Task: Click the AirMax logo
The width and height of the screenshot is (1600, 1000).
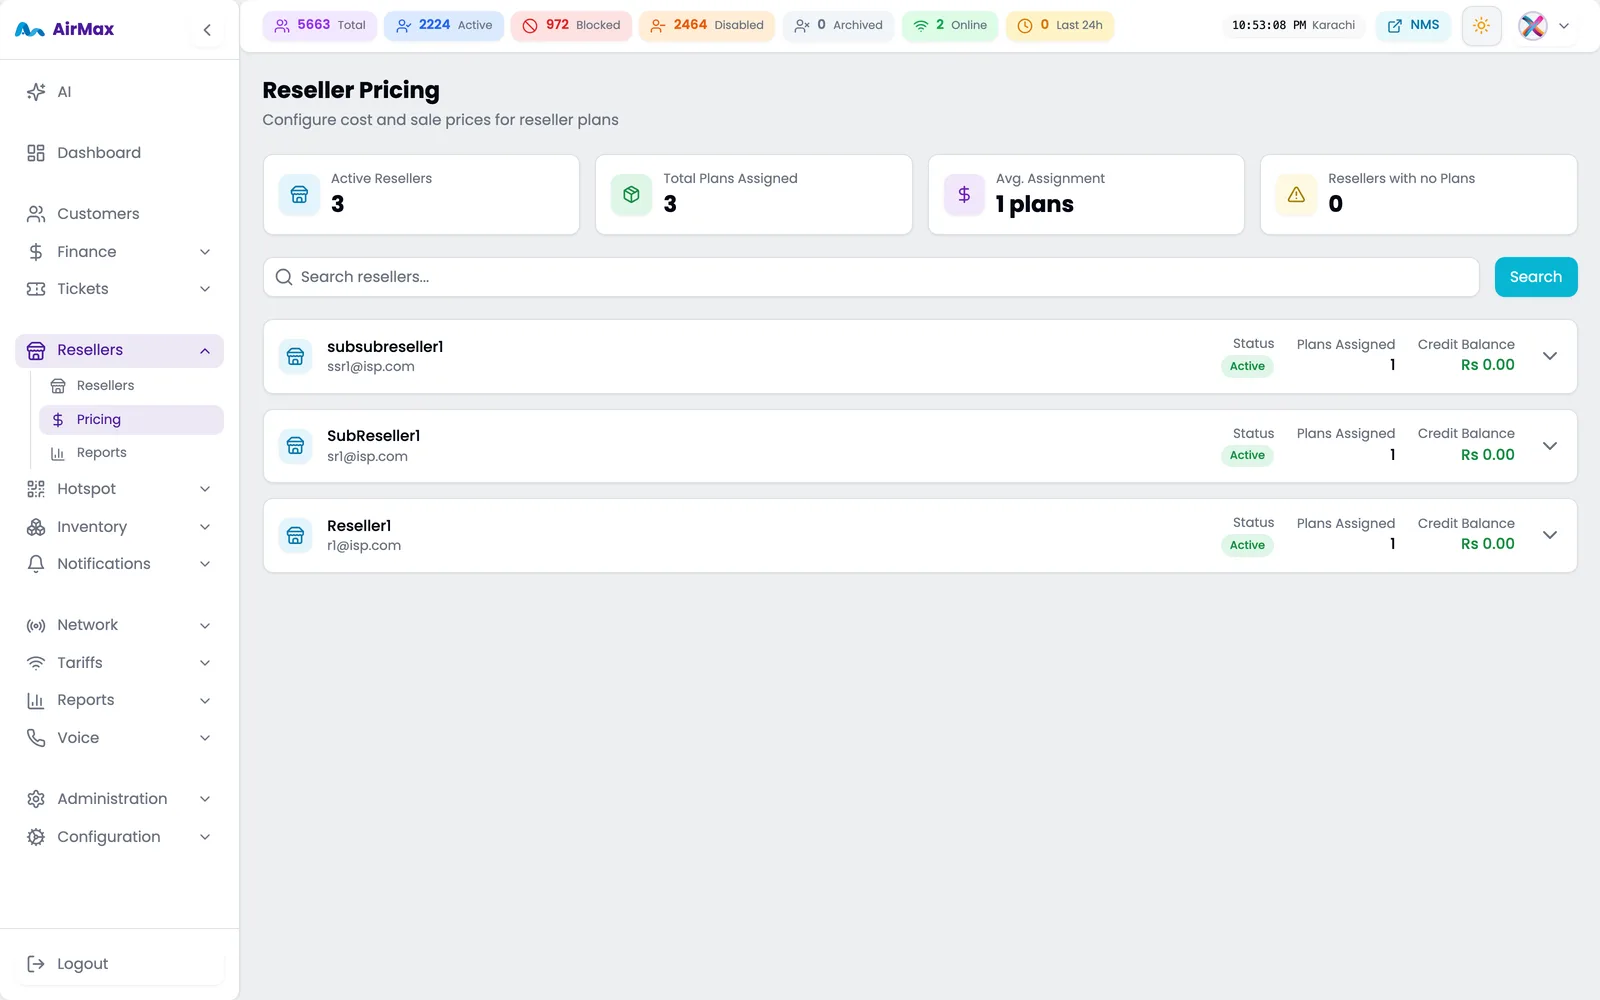Action: coord(65,30)
